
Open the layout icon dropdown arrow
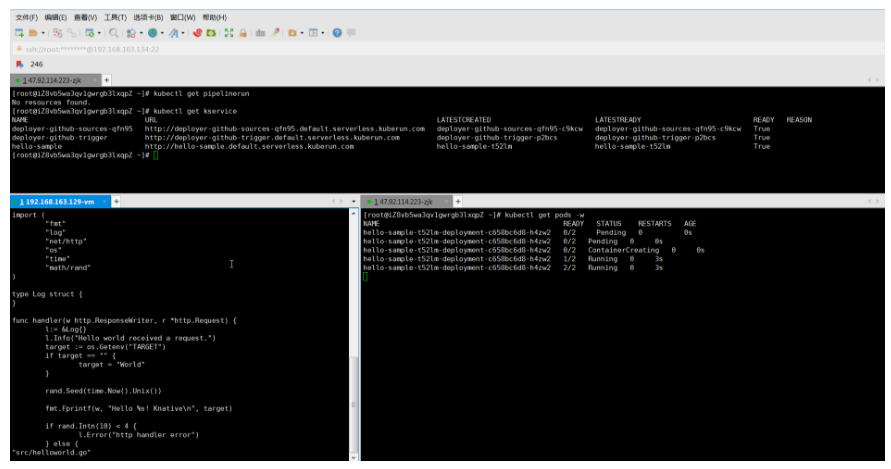324,33
